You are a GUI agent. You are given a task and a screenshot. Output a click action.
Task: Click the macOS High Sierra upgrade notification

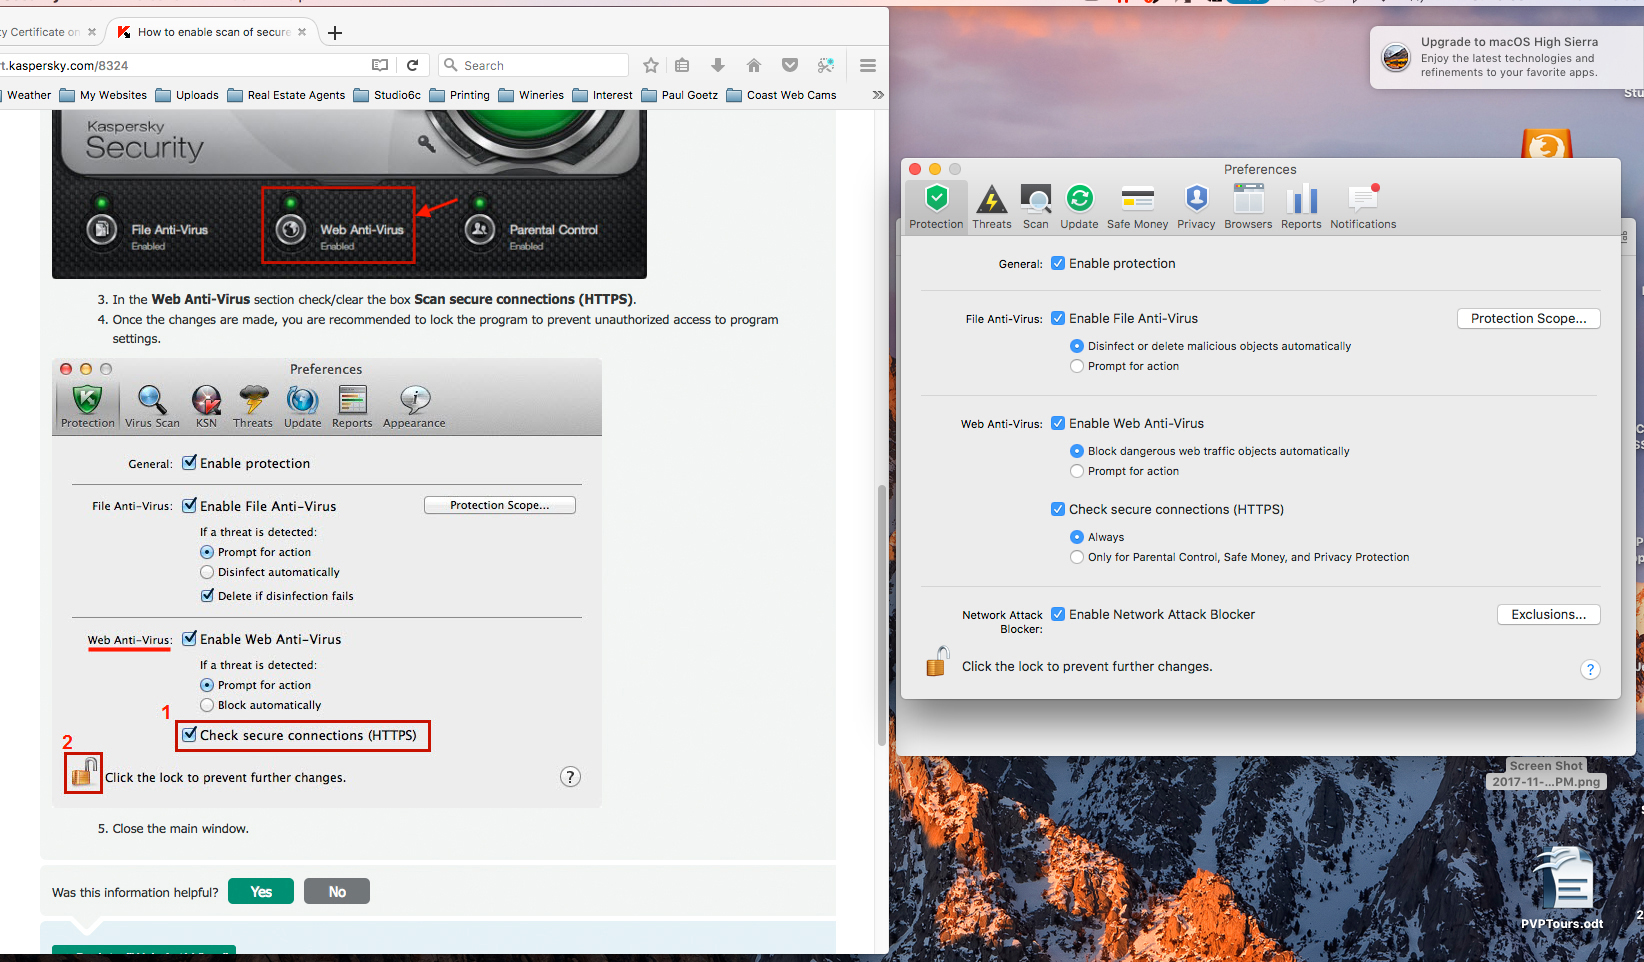[x=1505, y=57]
